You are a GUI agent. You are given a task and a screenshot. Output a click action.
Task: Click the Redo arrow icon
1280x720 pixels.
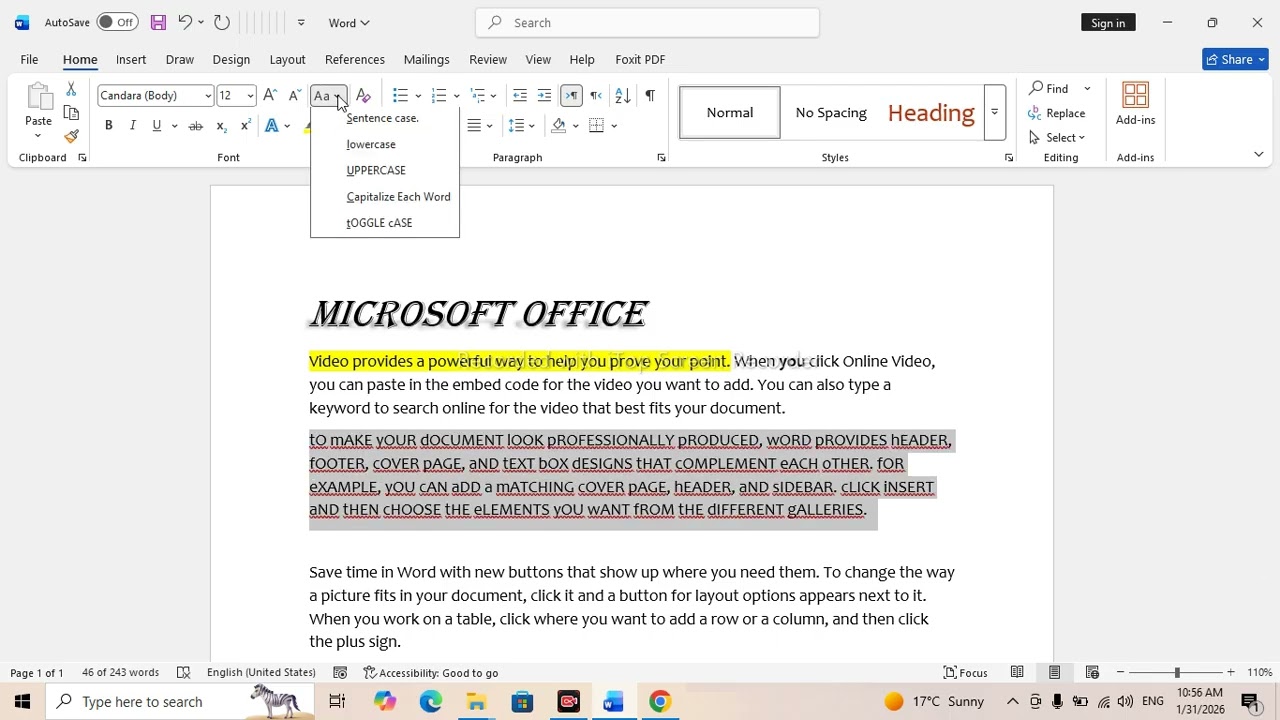click(x=222, y=22)
